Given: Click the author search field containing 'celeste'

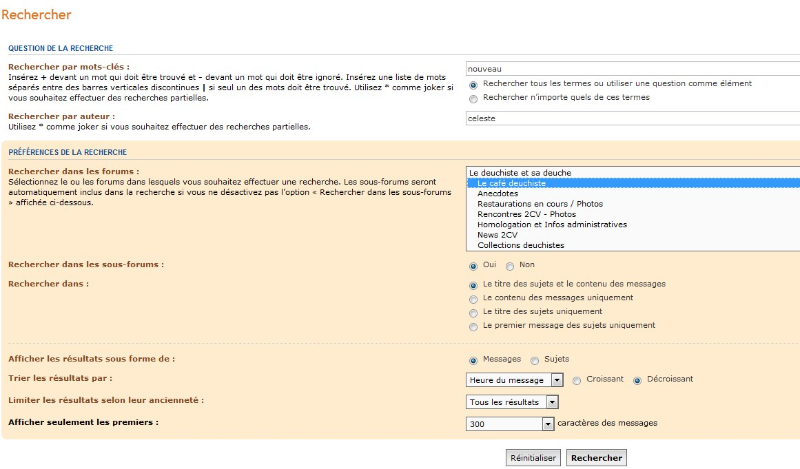Looking at the screenshot, I should click(632, 117).
